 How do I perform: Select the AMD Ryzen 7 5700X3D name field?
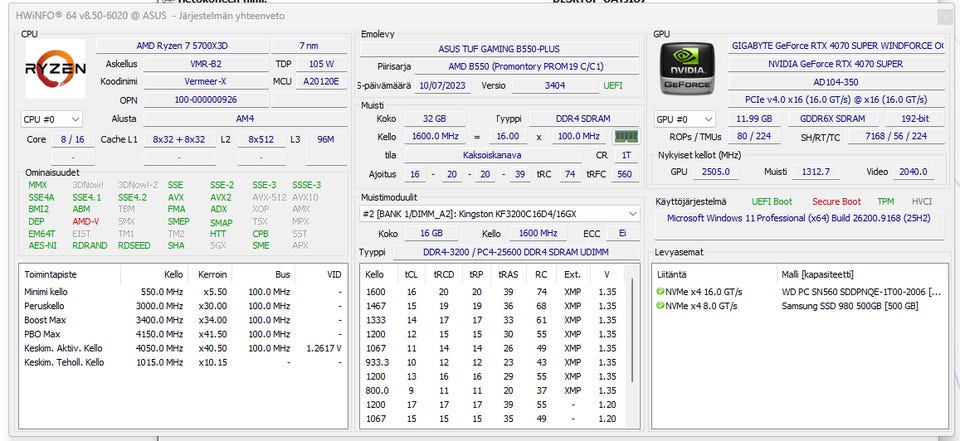click(x=182, y=46)
